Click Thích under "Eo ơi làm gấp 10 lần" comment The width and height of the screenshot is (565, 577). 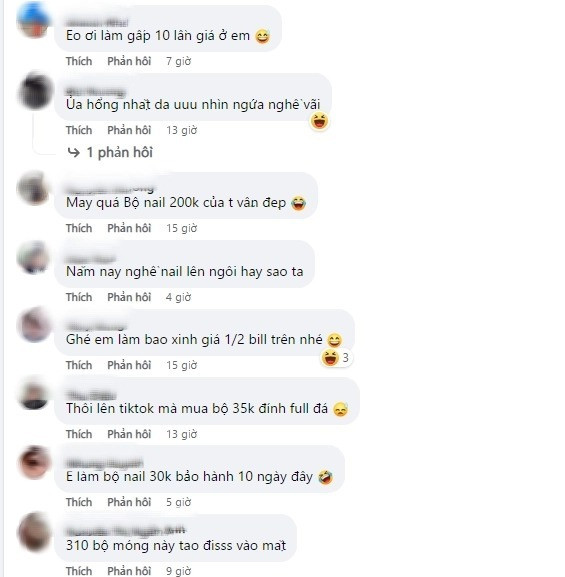(x=79, y=61)
